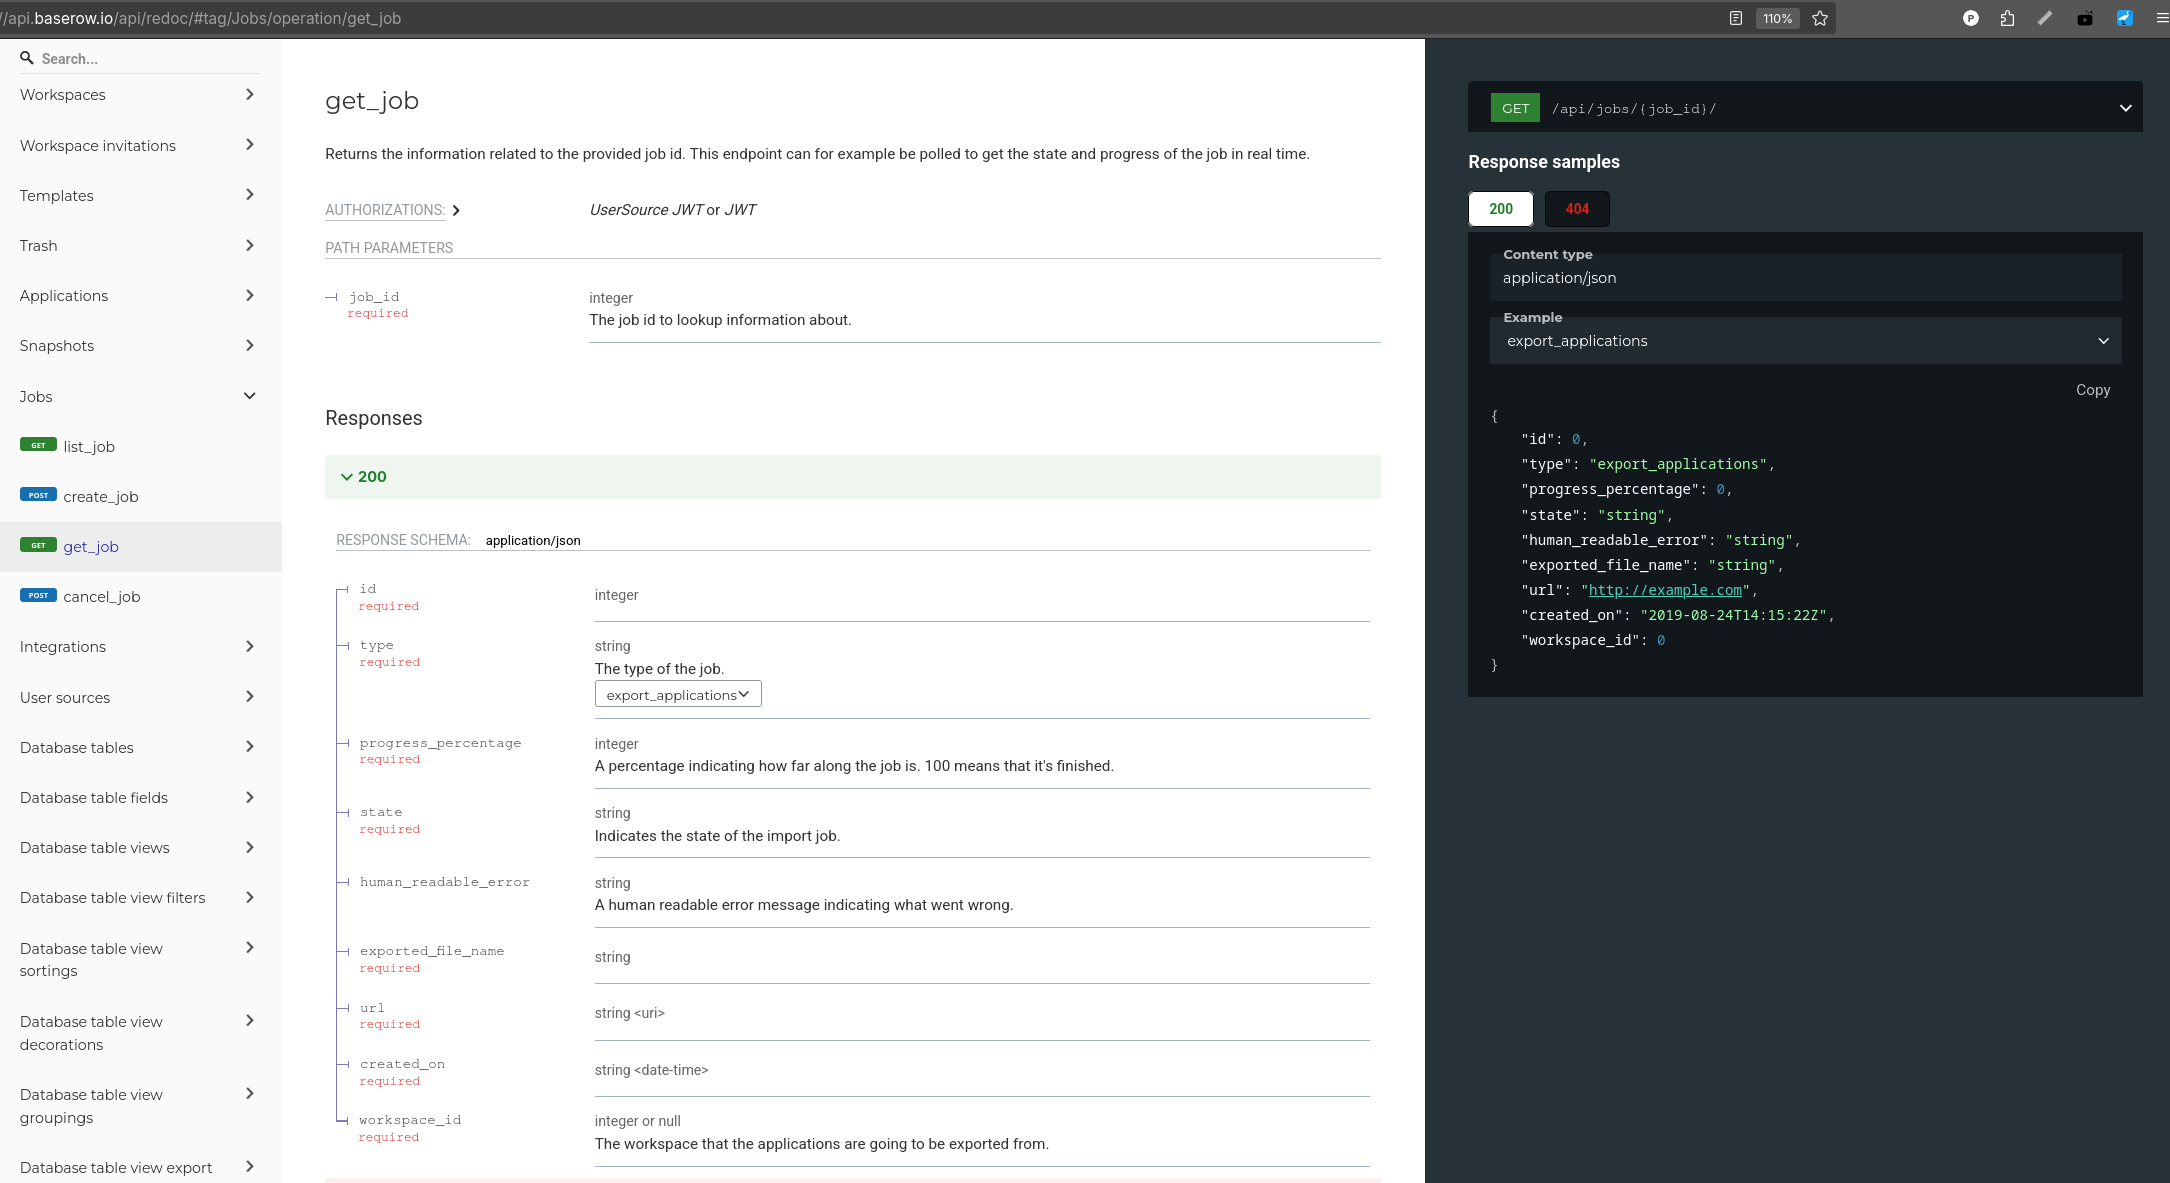Follow the http://example.com link in JSON
Viewport: 2170px width, 1183px height.
click(1665, 590)
